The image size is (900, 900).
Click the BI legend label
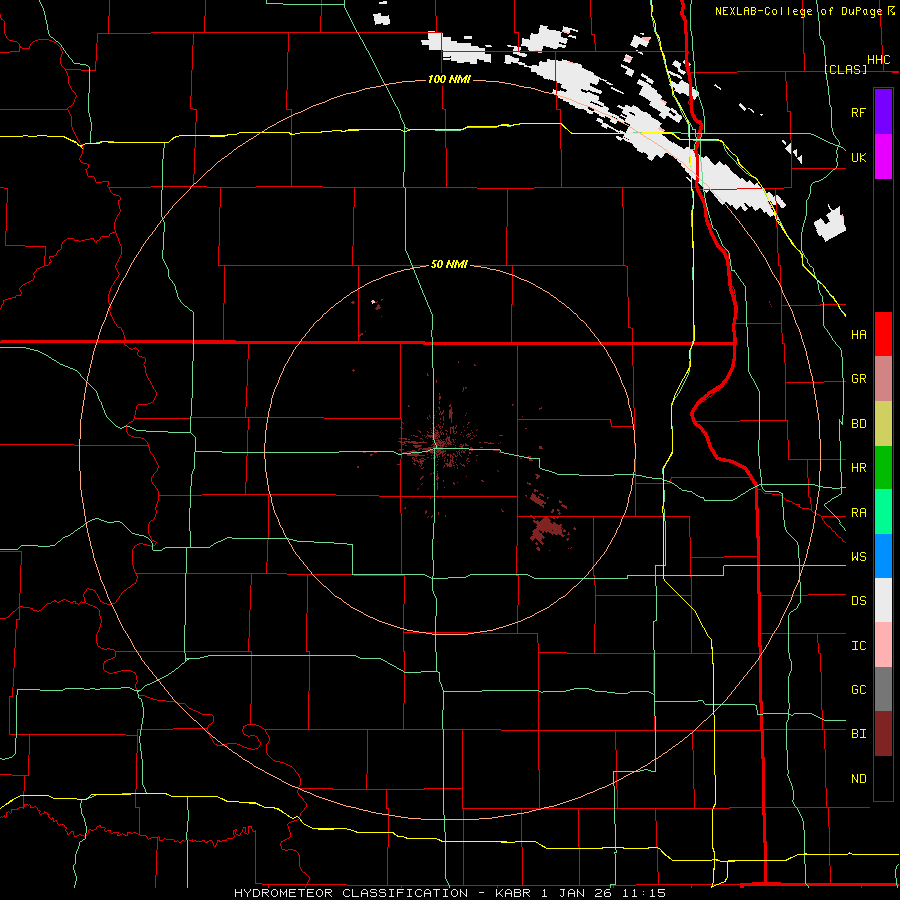[x=859, y=734]
